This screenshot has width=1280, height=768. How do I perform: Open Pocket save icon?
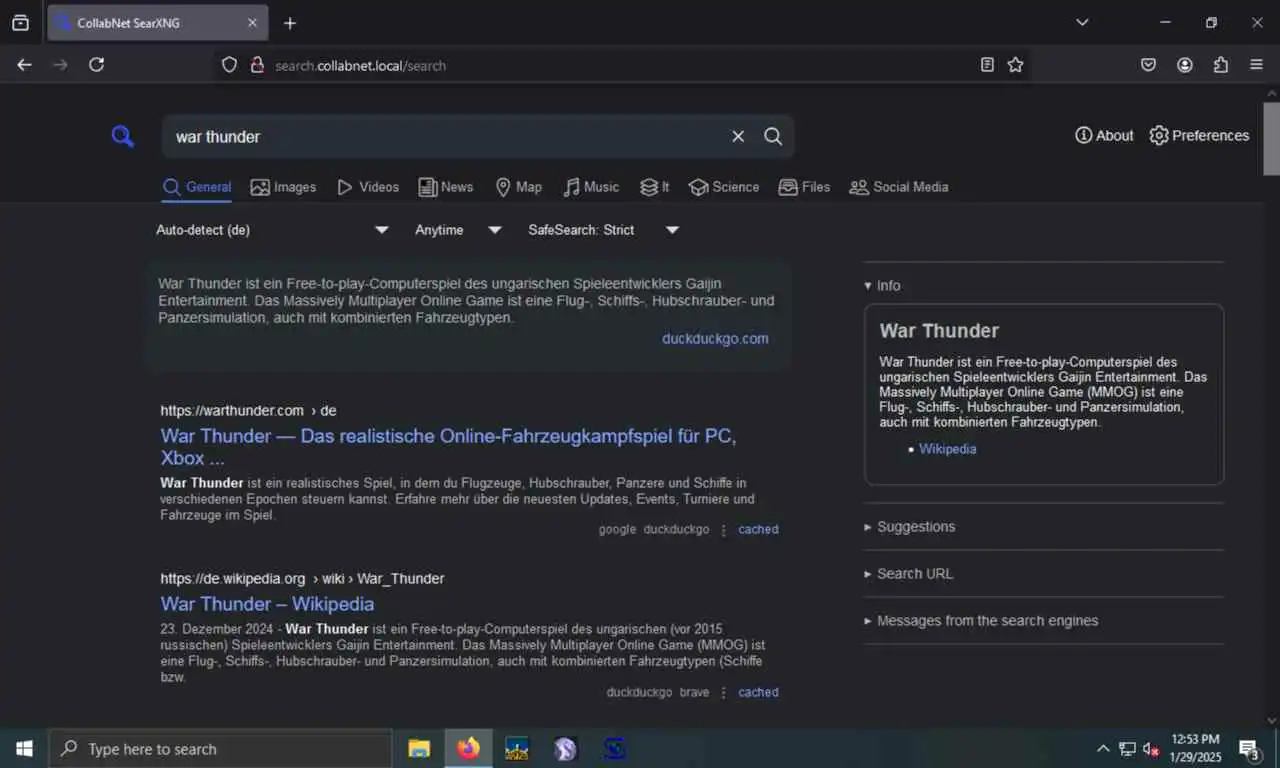point(1149,65)
